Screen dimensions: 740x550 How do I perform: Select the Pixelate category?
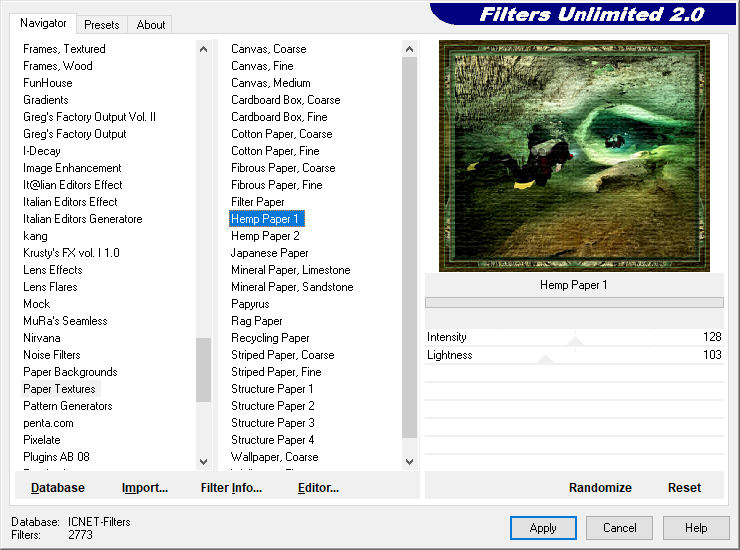click(x=42, y=440)
